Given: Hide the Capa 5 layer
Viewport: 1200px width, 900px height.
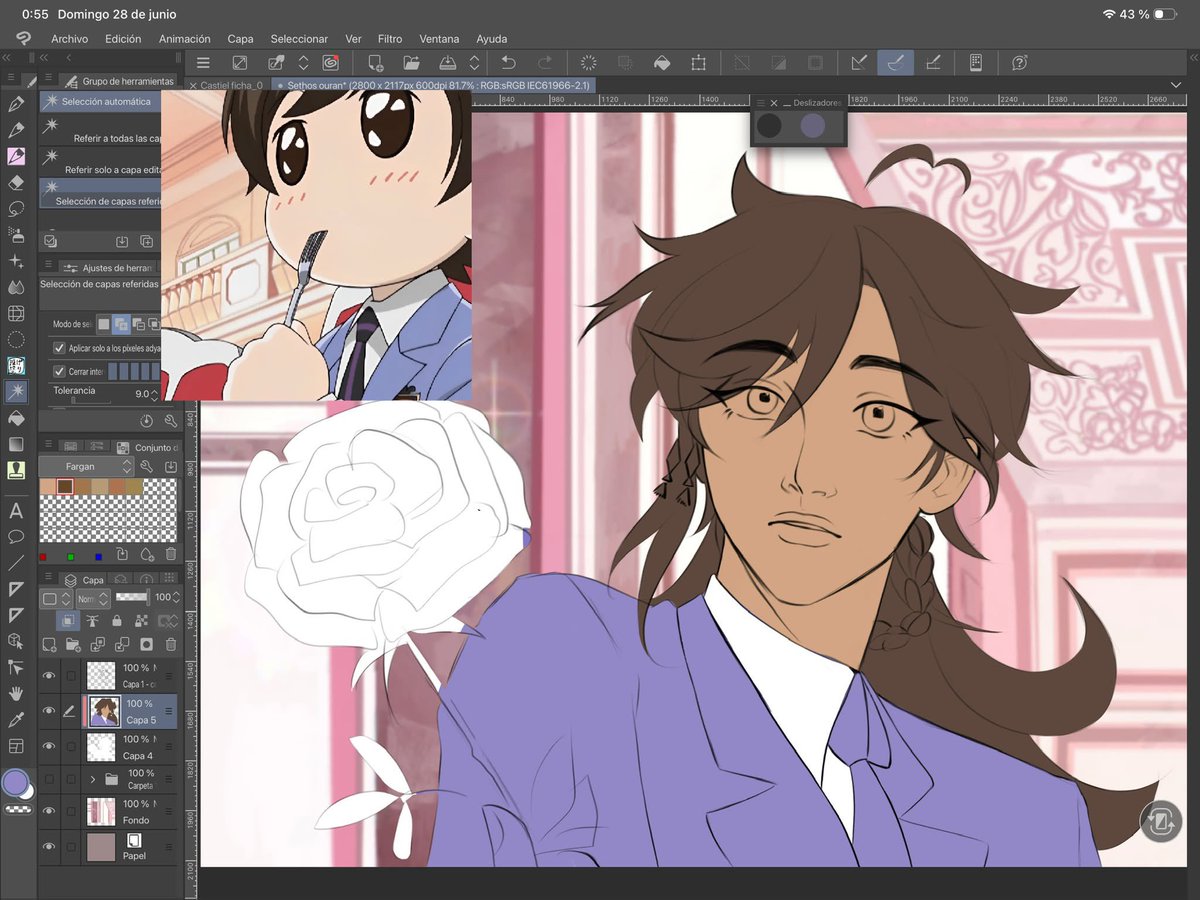Looking at the screenshot, I should pos(48,711).
